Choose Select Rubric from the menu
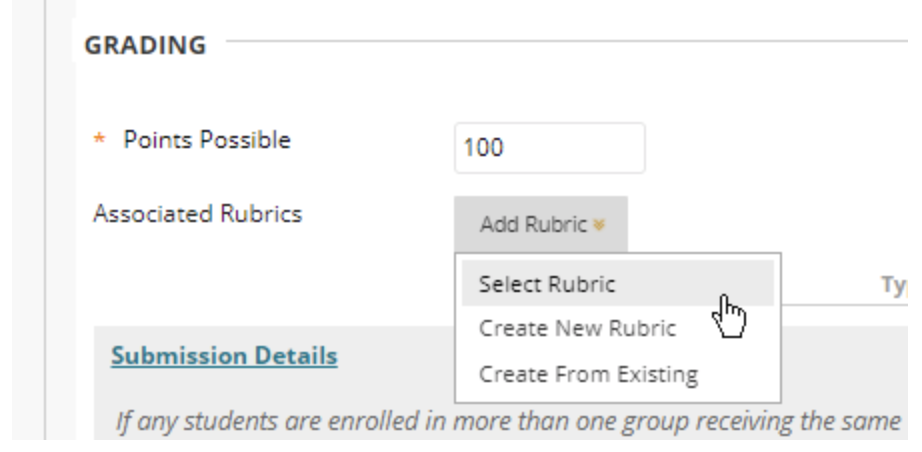 (547, 284)
